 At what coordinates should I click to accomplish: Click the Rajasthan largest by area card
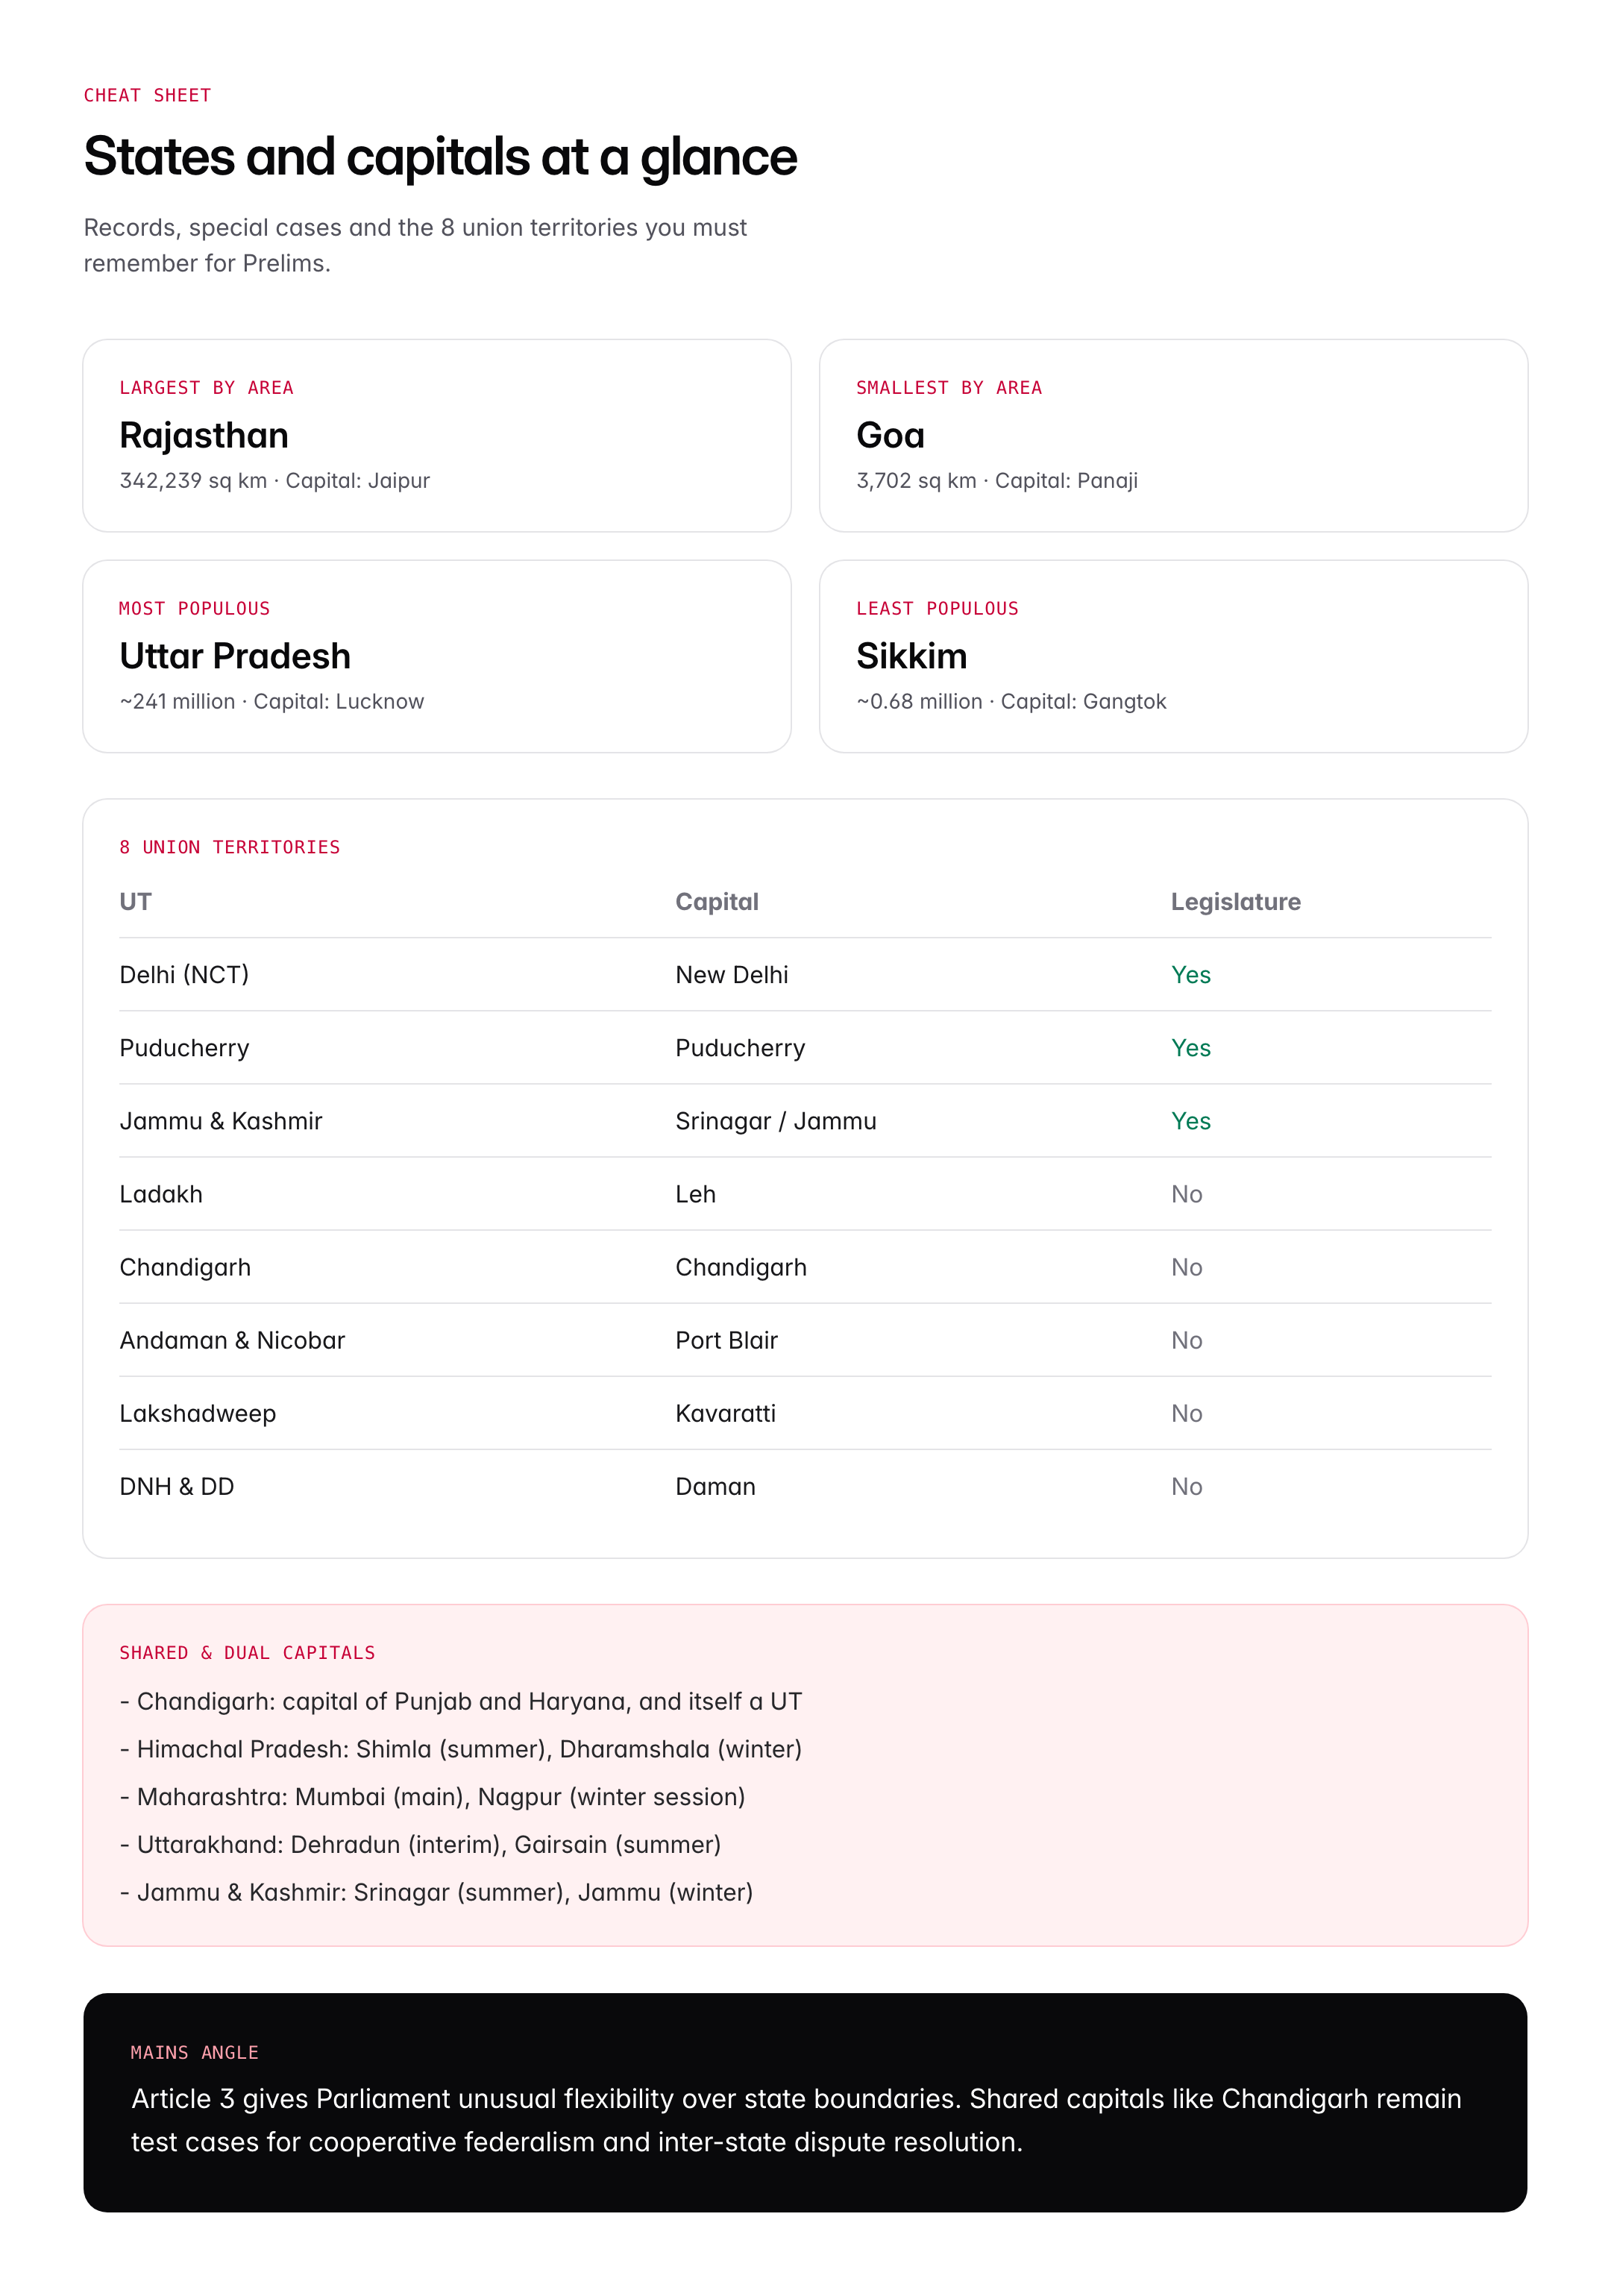[436, 435]
